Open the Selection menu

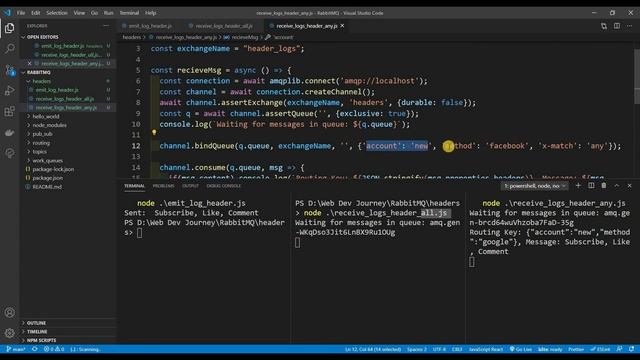57,13
